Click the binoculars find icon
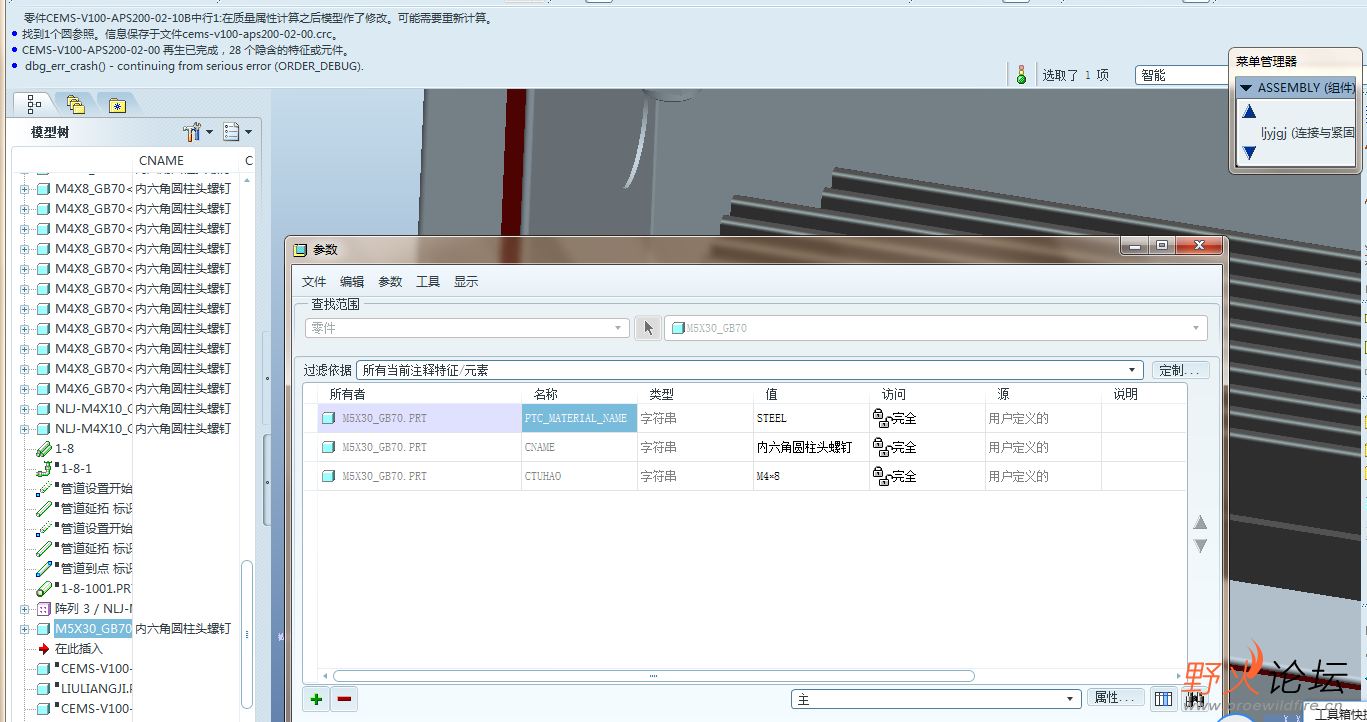This screenshot has height=722, width=1367. pyautogui.click(x=1194, y=699)
